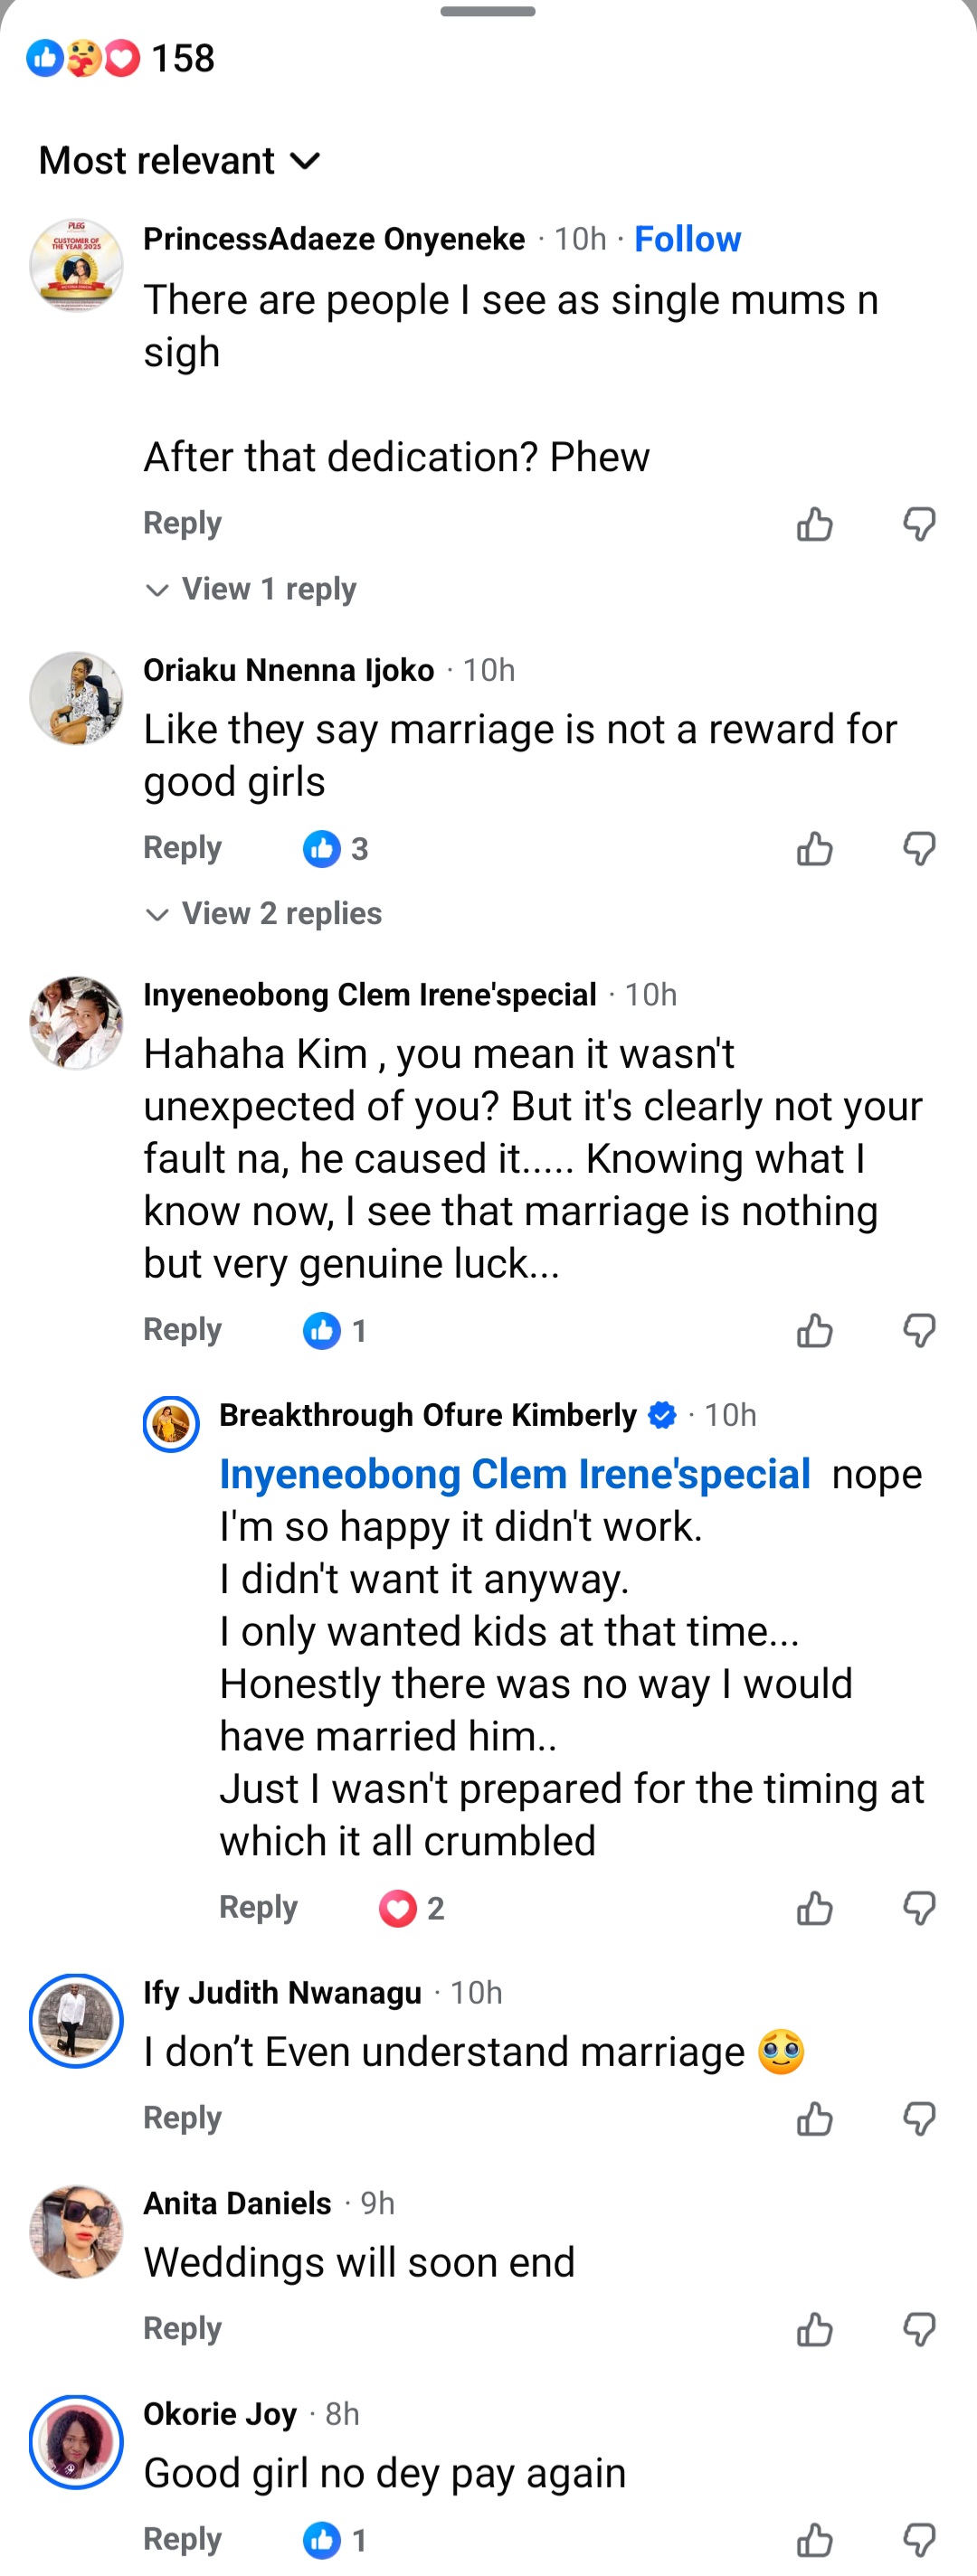The width and height of the screenshot is (977, 2576).
Task: Like Anita Daniels' comment
Action: [815, 2329]
